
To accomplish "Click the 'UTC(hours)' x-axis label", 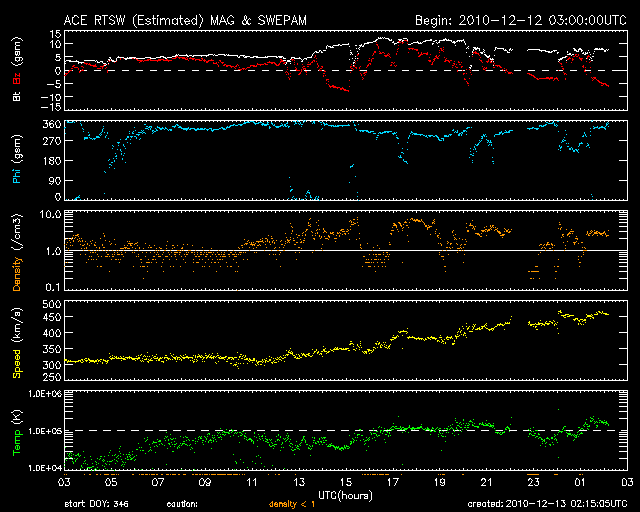I will 345,496.
